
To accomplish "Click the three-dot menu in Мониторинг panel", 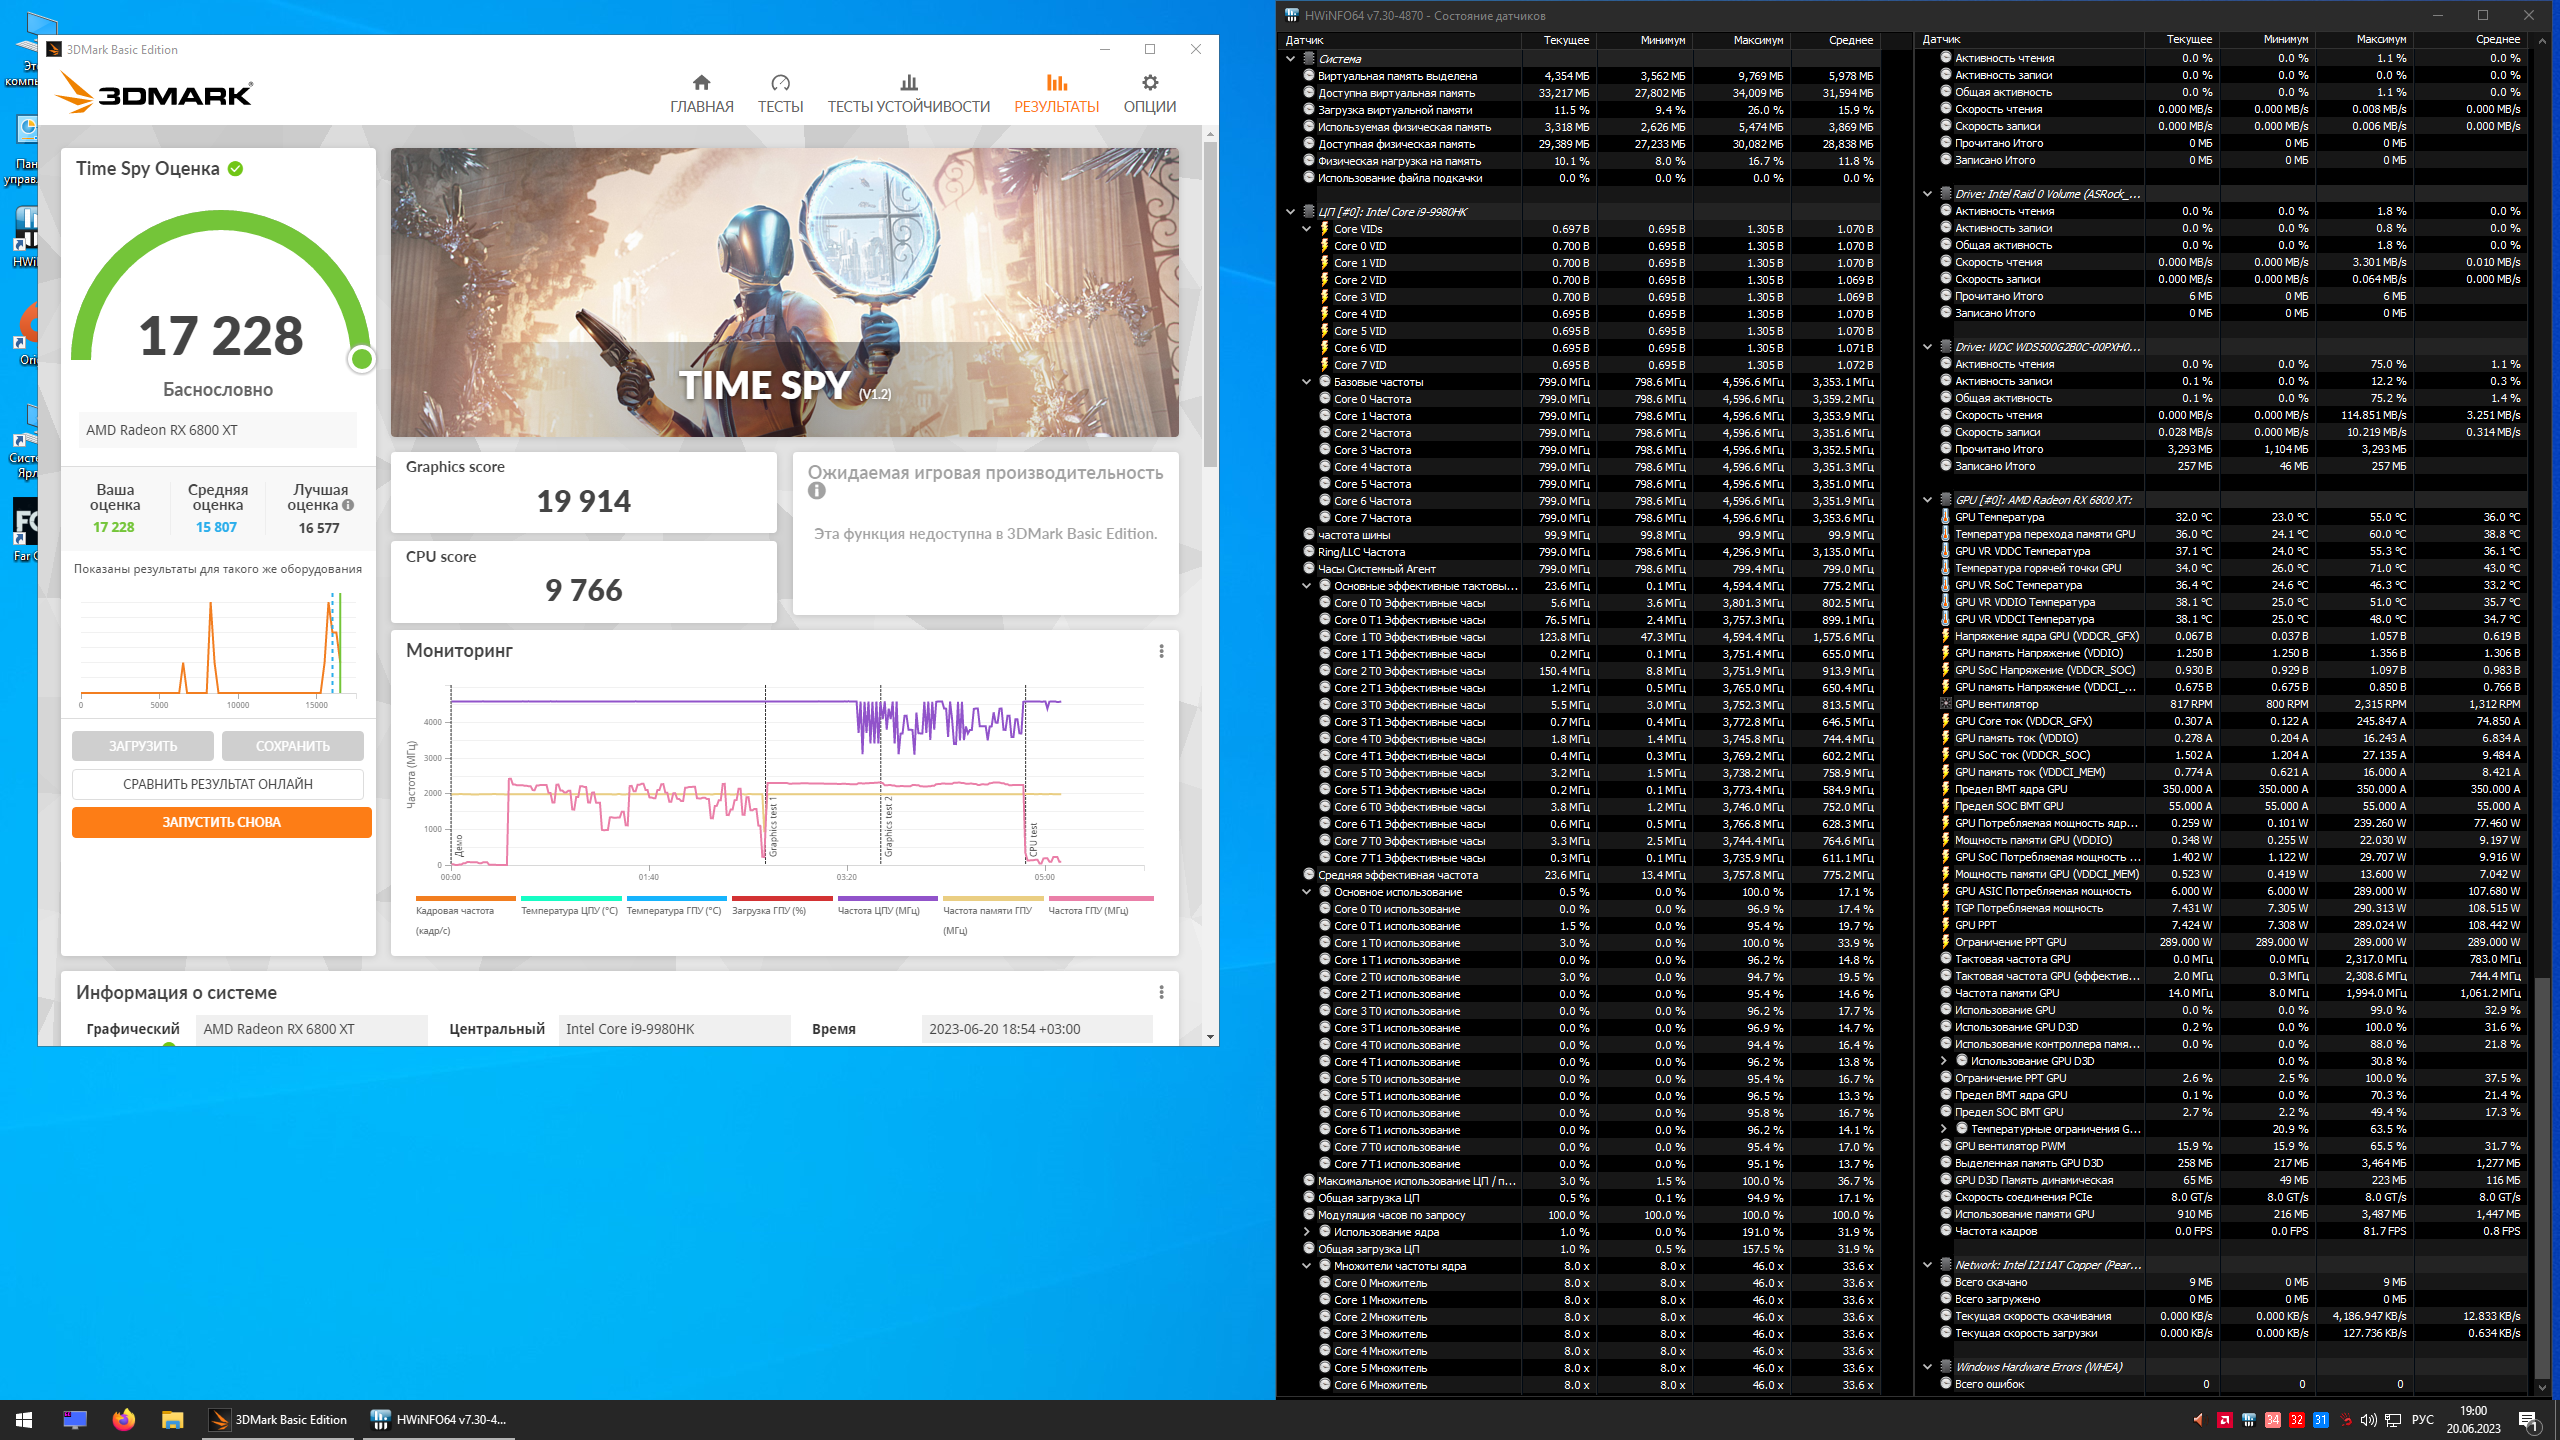I will click(1161, 651).
